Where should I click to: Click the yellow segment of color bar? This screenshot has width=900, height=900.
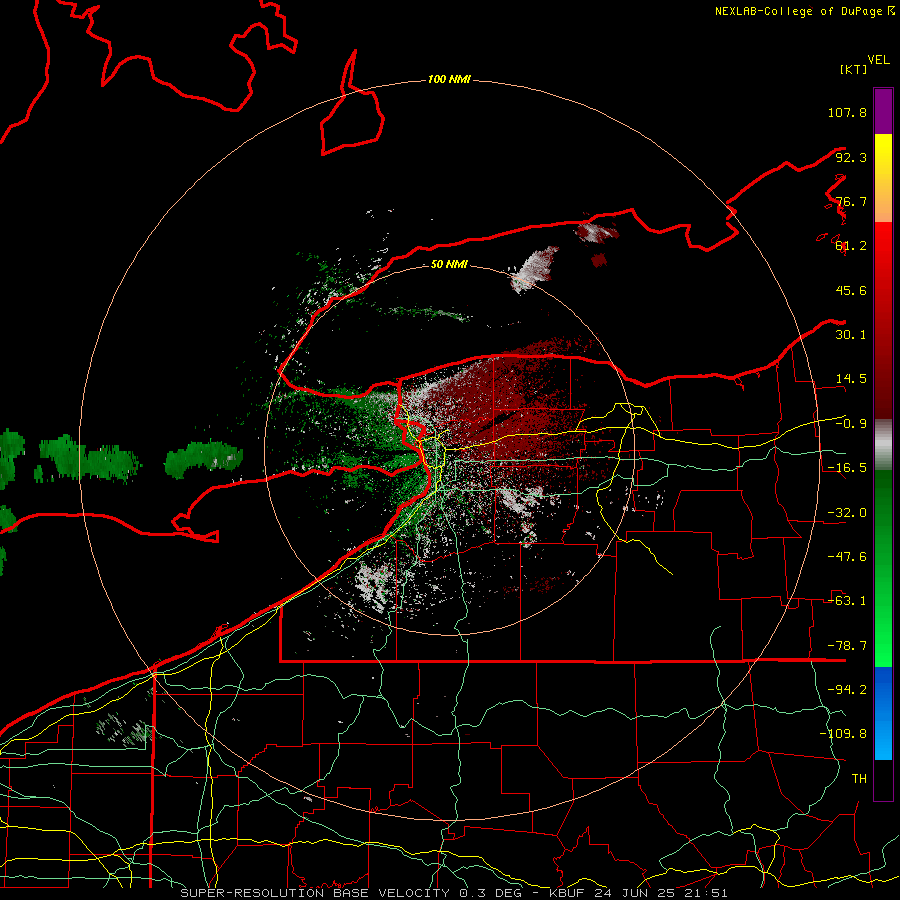pyautogui.click(x=883, y=178)
